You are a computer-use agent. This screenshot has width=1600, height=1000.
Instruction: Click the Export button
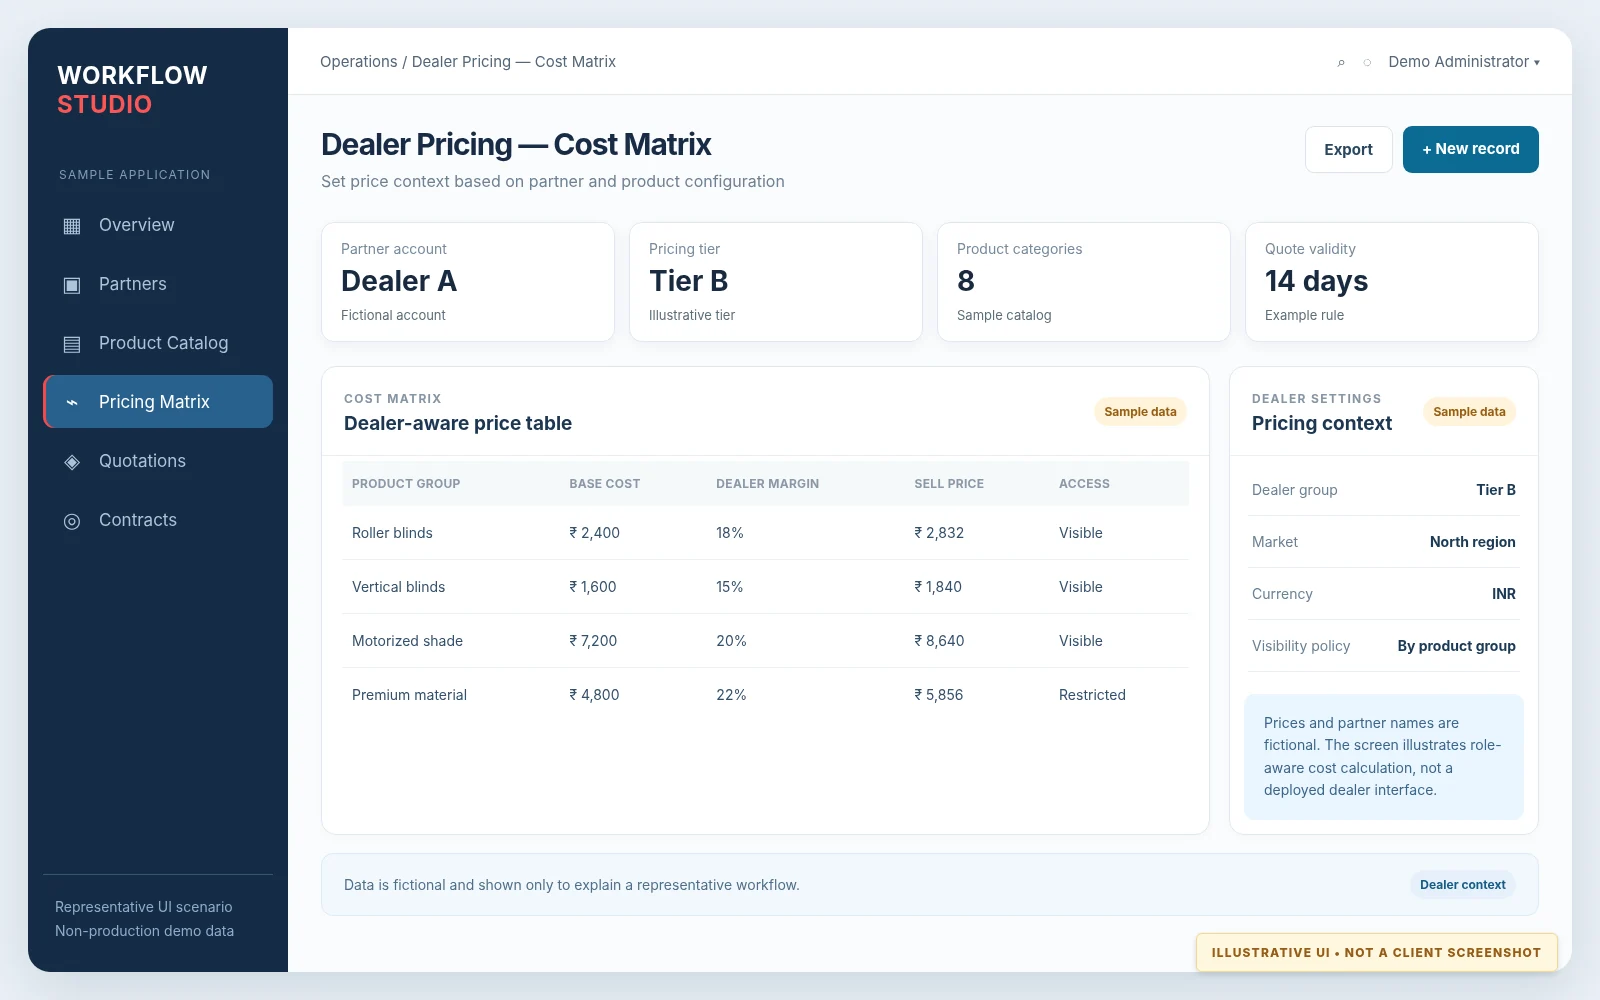pos(1348,149)
